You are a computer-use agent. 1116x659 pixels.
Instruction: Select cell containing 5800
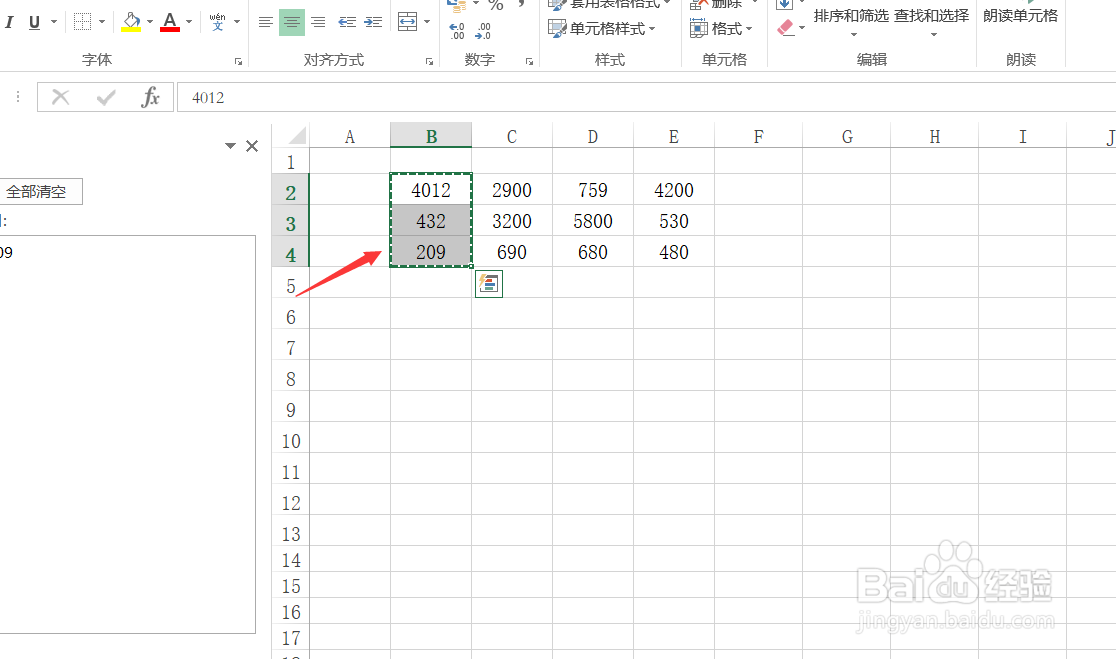point(593,221)
